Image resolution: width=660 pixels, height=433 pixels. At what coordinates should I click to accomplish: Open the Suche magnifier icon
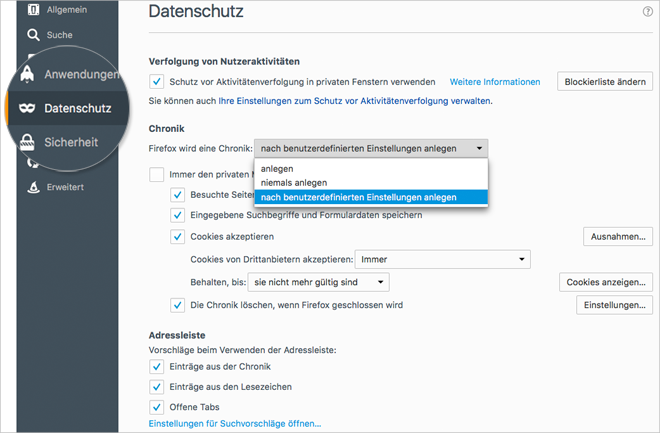pyautogui.click(x=32, y=34)
